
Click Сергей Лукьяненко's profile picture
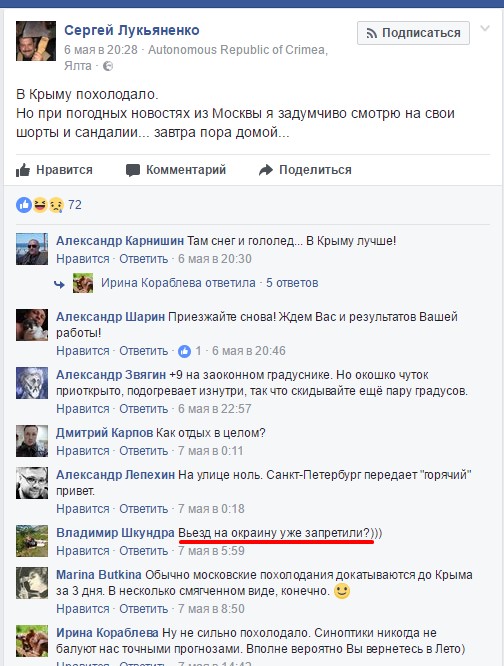(36, 41)
